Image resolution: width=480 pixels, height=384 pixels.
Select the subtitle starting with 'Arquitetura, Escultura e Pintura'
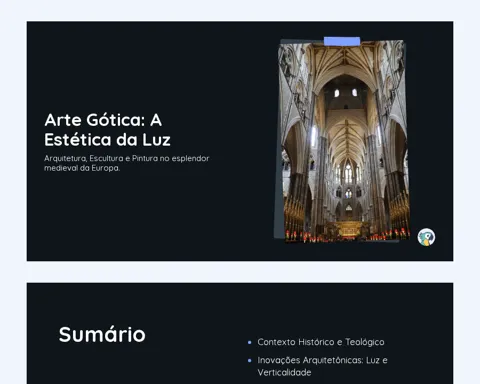point(127,163)
